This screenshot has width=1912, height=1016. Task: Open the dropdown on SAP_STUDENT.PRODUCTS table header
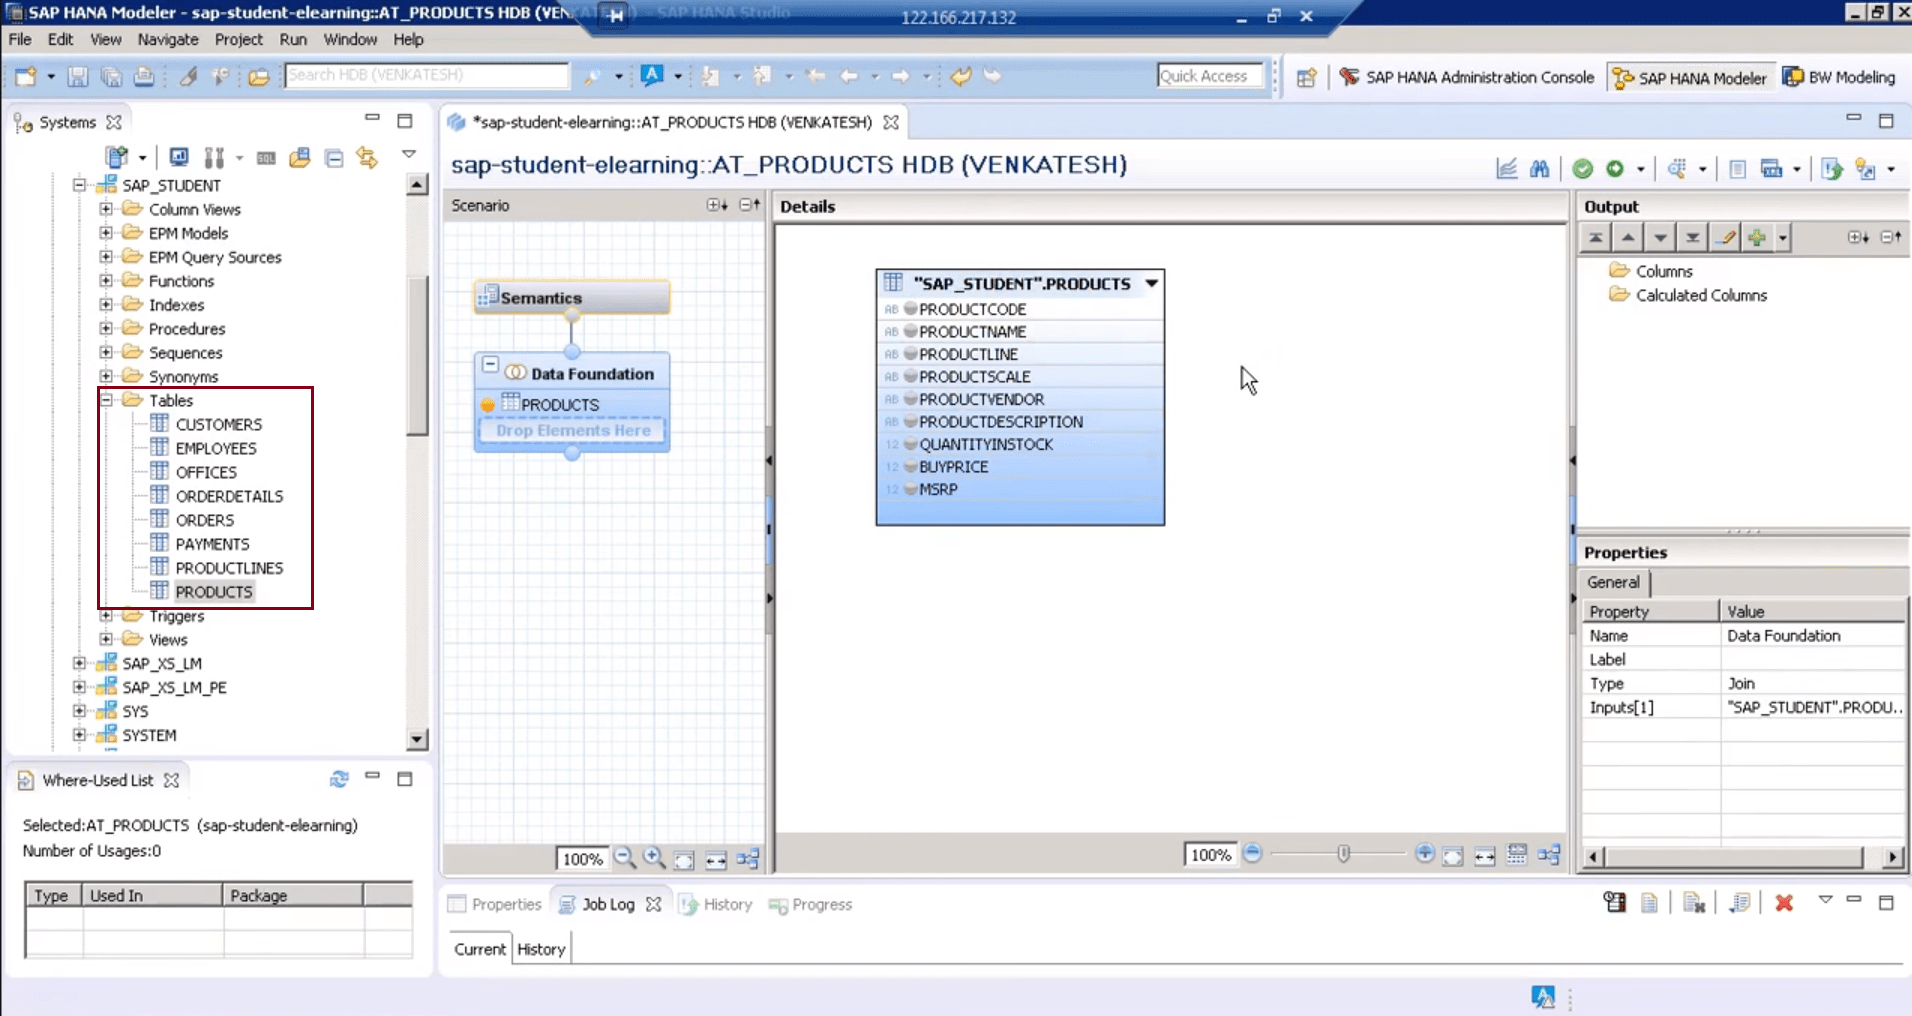(1153, 283)
